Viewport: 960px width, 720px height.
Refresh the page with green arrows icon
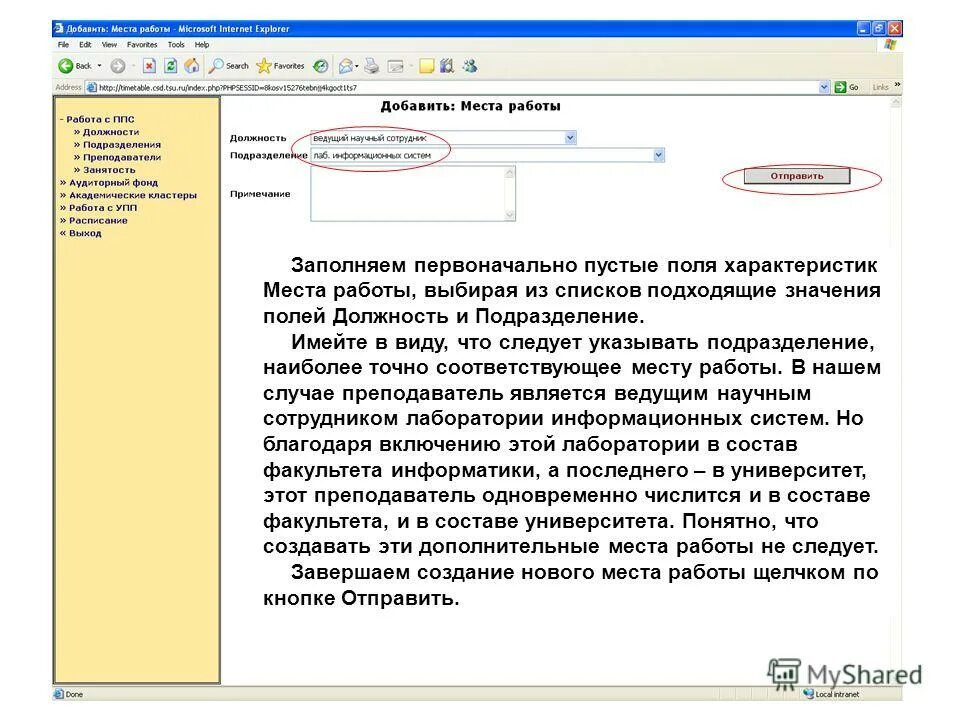[171, 66]
